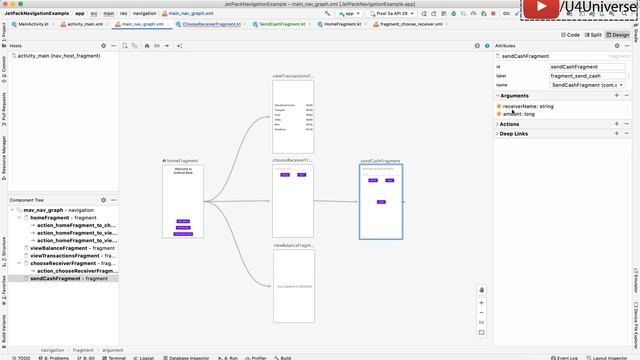640x360 pixels.
Task: Click navigation folder in breadcrumb path
Action: pos(144,13)
